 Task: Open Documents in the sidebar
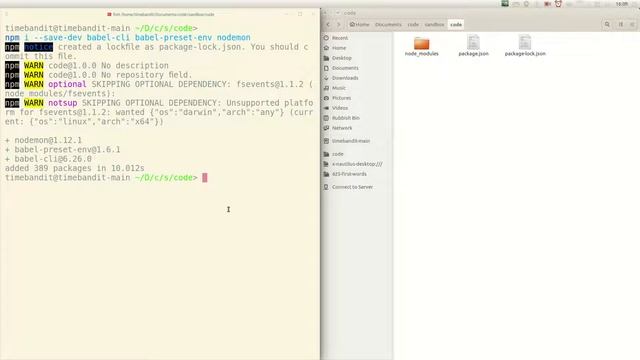(345, 68)
